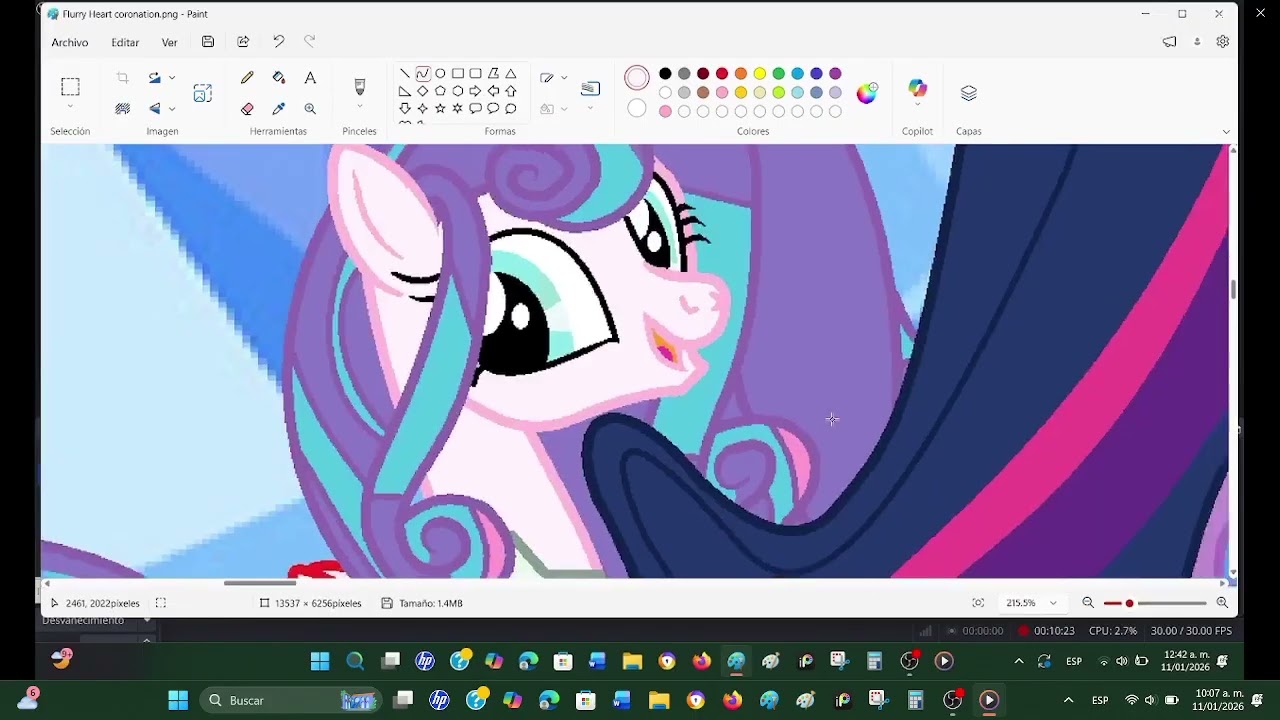
Task: Choose the straight Line shape
Action: (405, 73)
